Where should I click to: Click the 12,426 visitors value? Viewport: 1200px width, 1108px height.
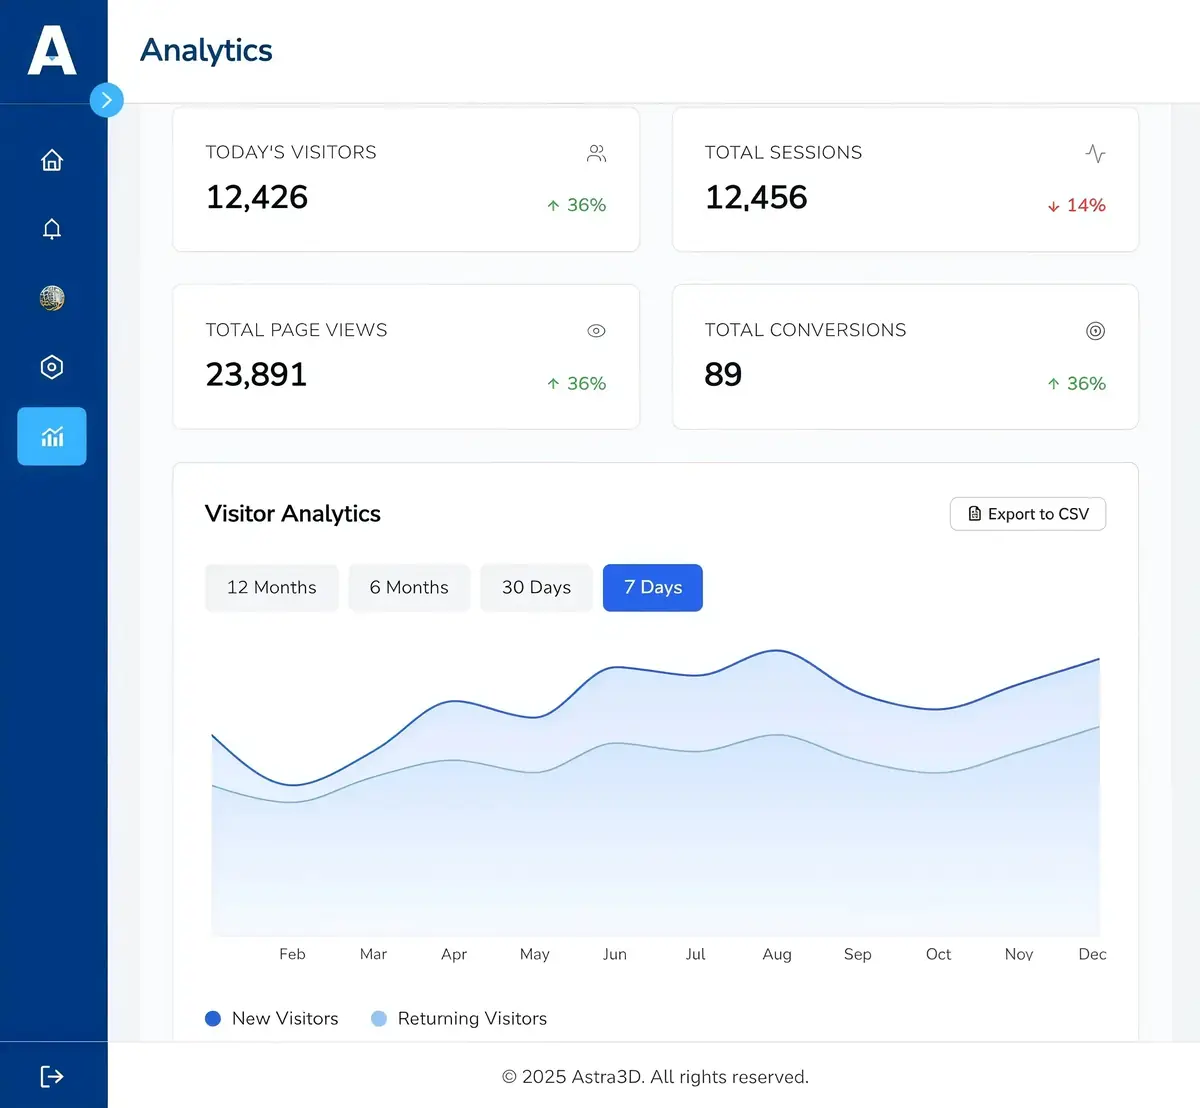coord(257,197)
